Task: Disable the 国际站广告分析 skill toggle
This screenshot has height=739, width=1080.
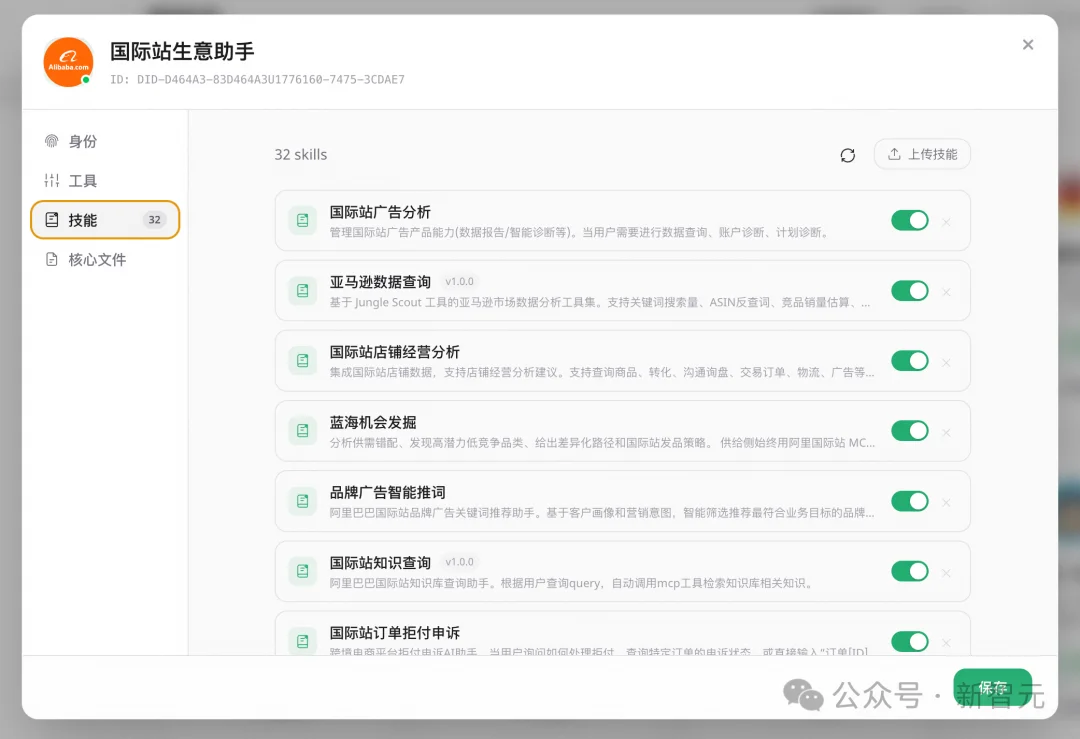Action: click(x=910, y=219)
